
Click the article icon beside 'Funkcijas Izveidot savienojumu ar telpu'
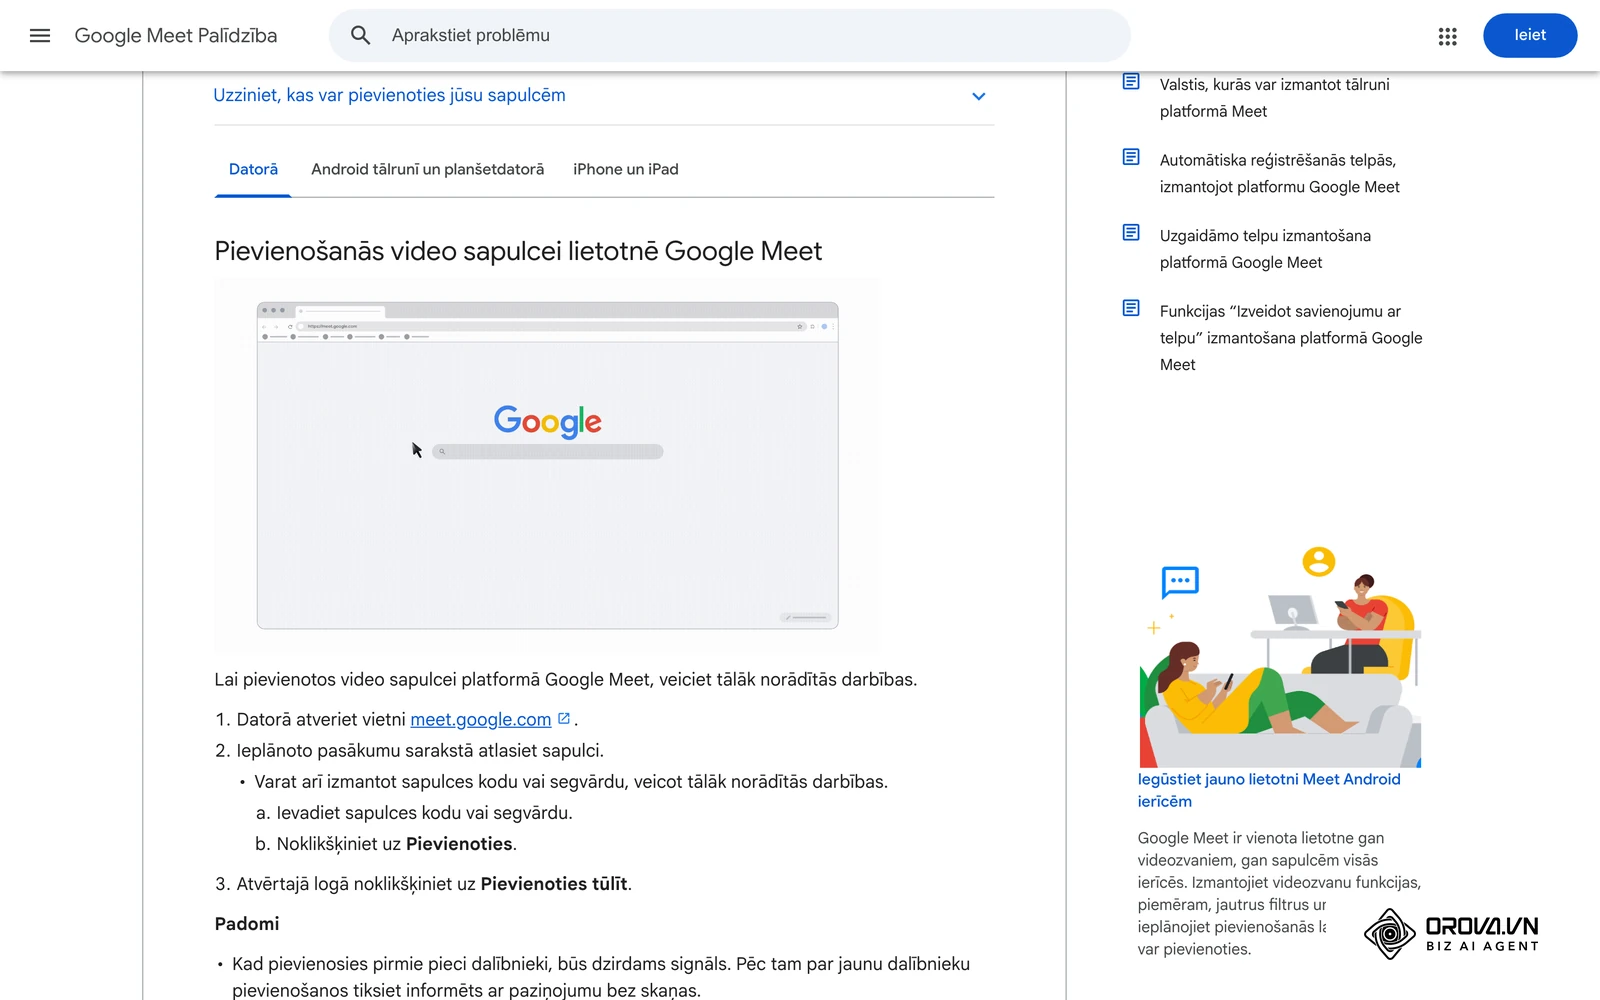pos(1131,308)
